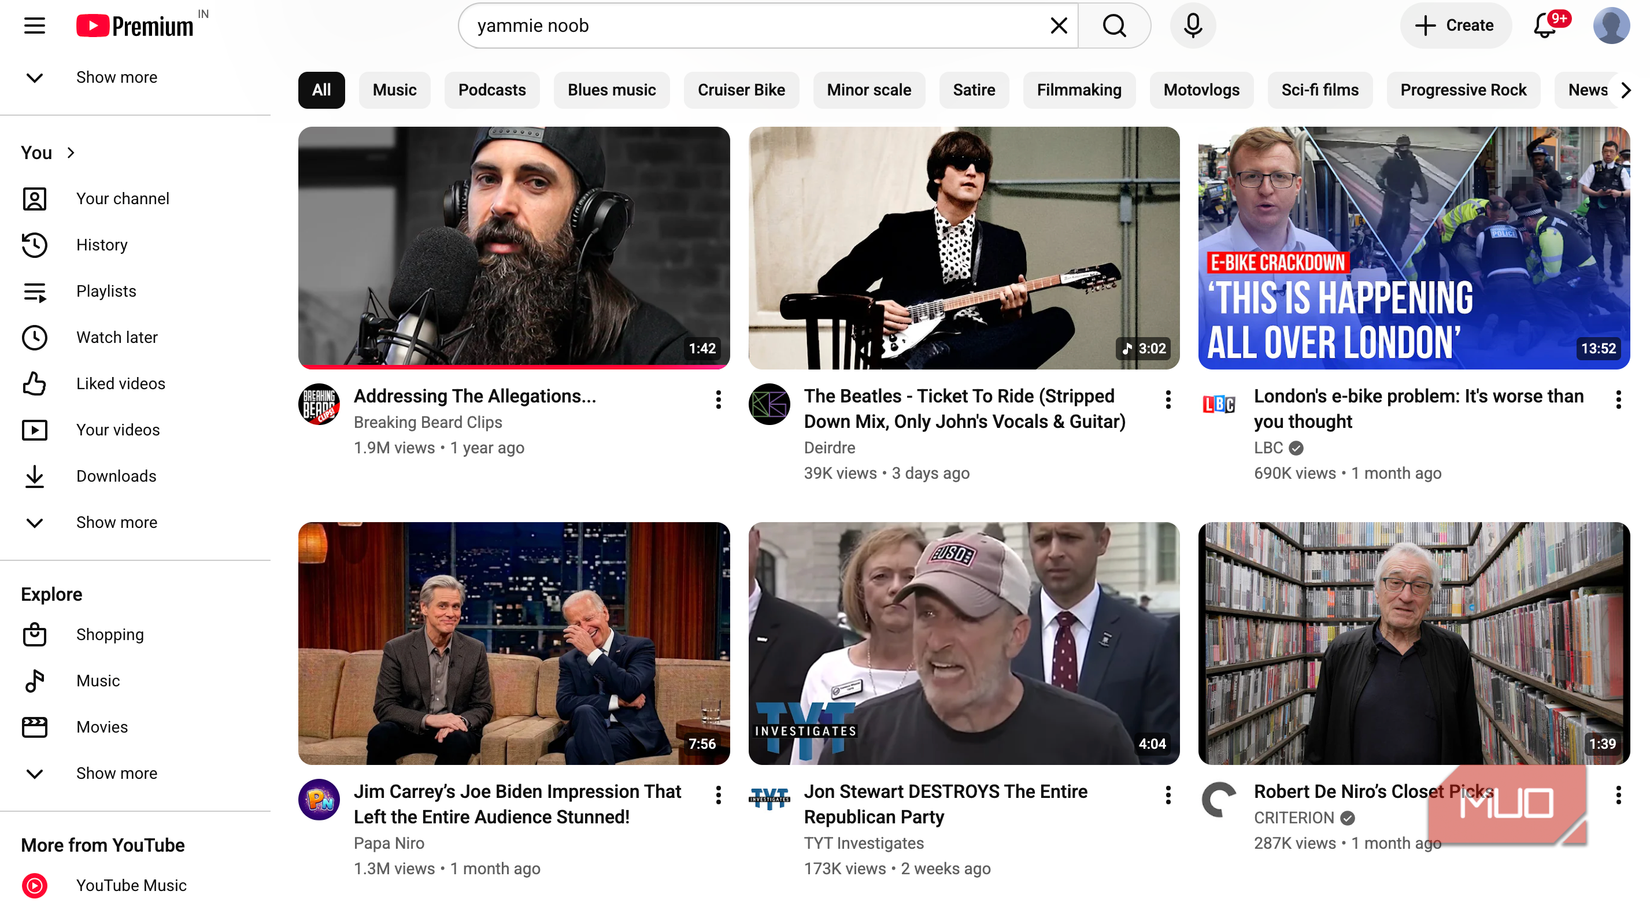
Task: Go to YouTube Premium home logo
Action: (x=135, y=26)
